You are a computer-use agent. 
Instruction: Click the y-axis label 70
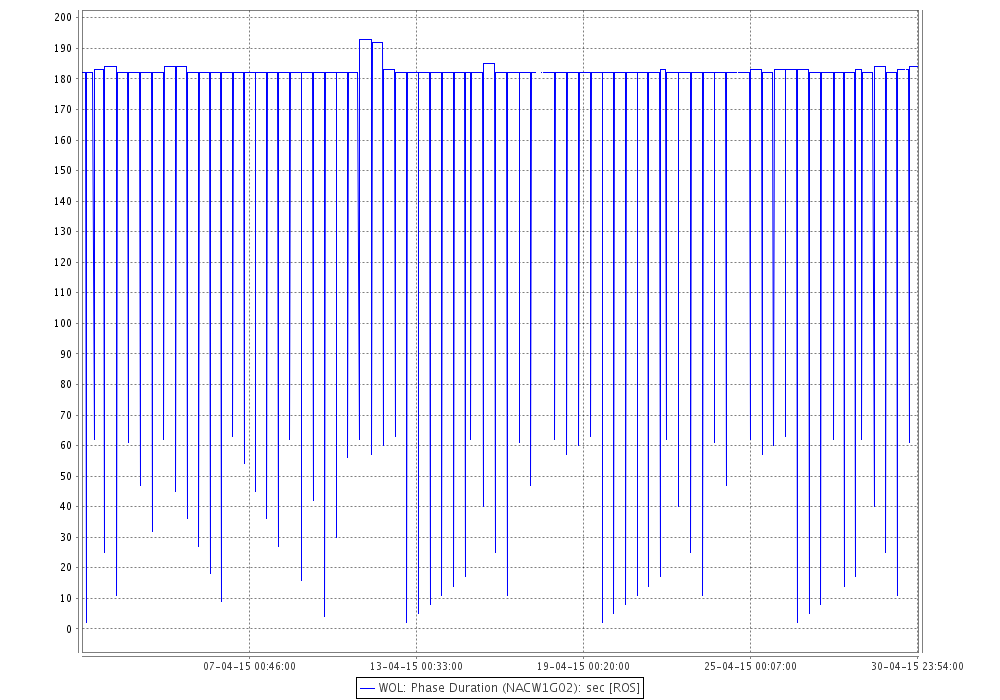(x=66, y=415)
